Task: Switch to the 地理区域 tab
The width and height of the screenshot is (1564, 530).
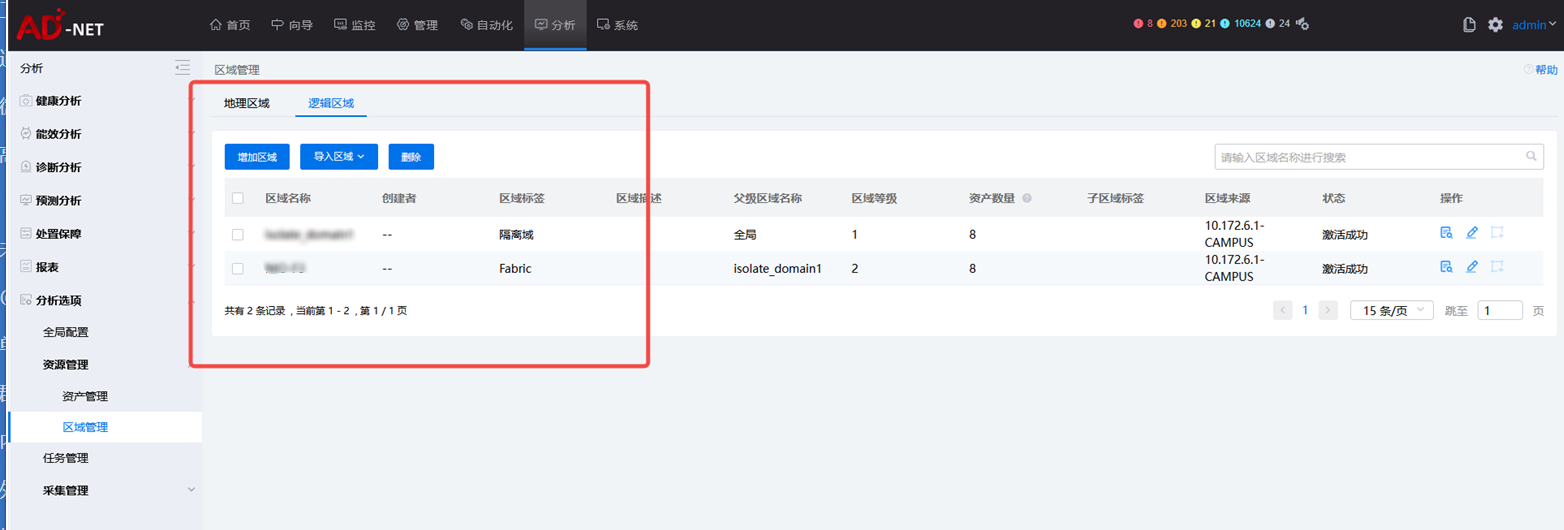Action: (x=247, y=103)
